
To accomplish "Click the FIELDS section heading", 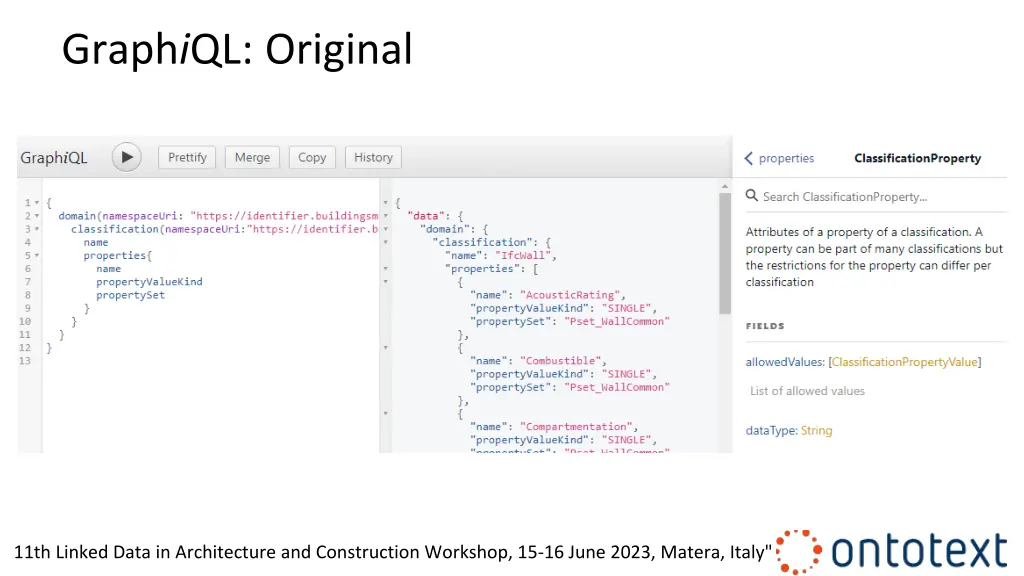I will coord(765,326).
